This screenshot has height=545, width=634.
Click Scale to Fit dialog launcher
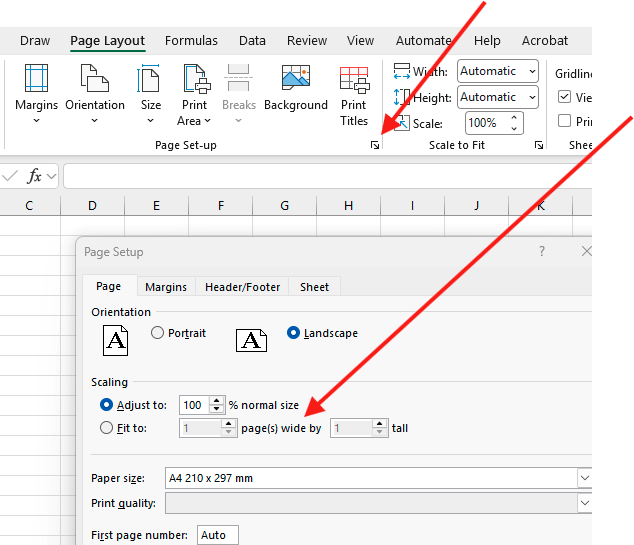[539, 145]
